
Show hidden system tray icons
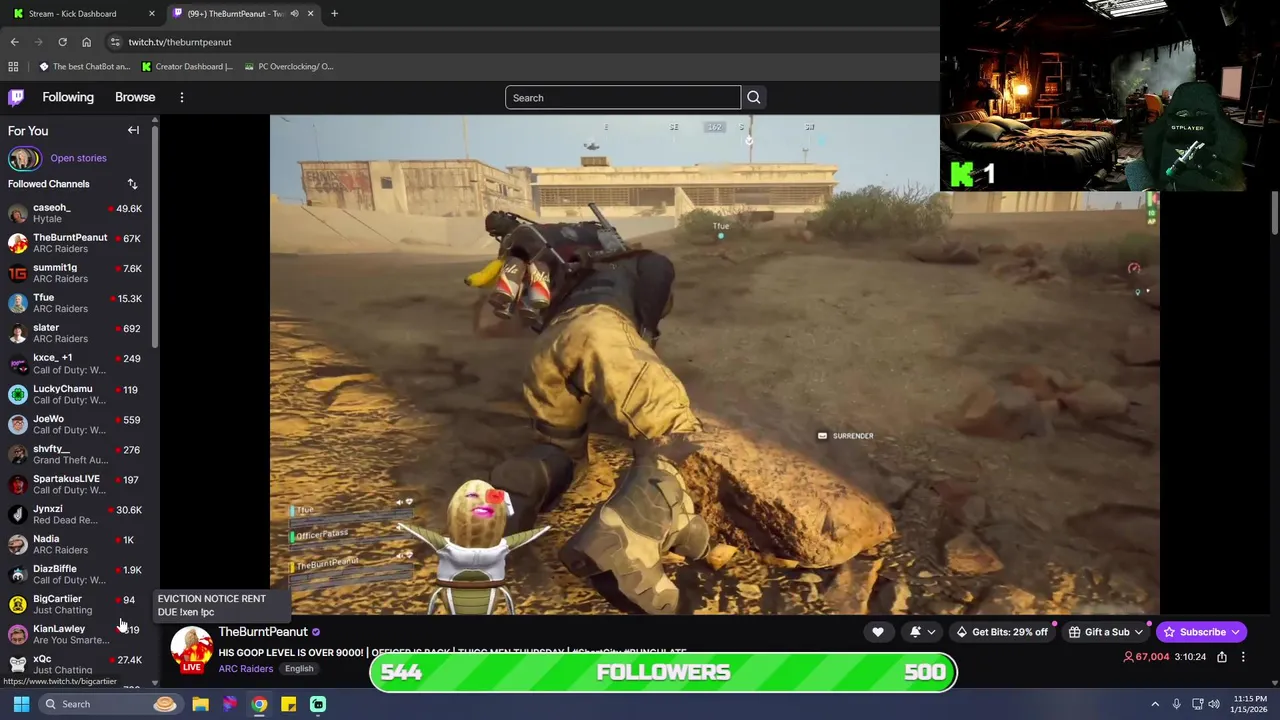tap(1155, 704)
